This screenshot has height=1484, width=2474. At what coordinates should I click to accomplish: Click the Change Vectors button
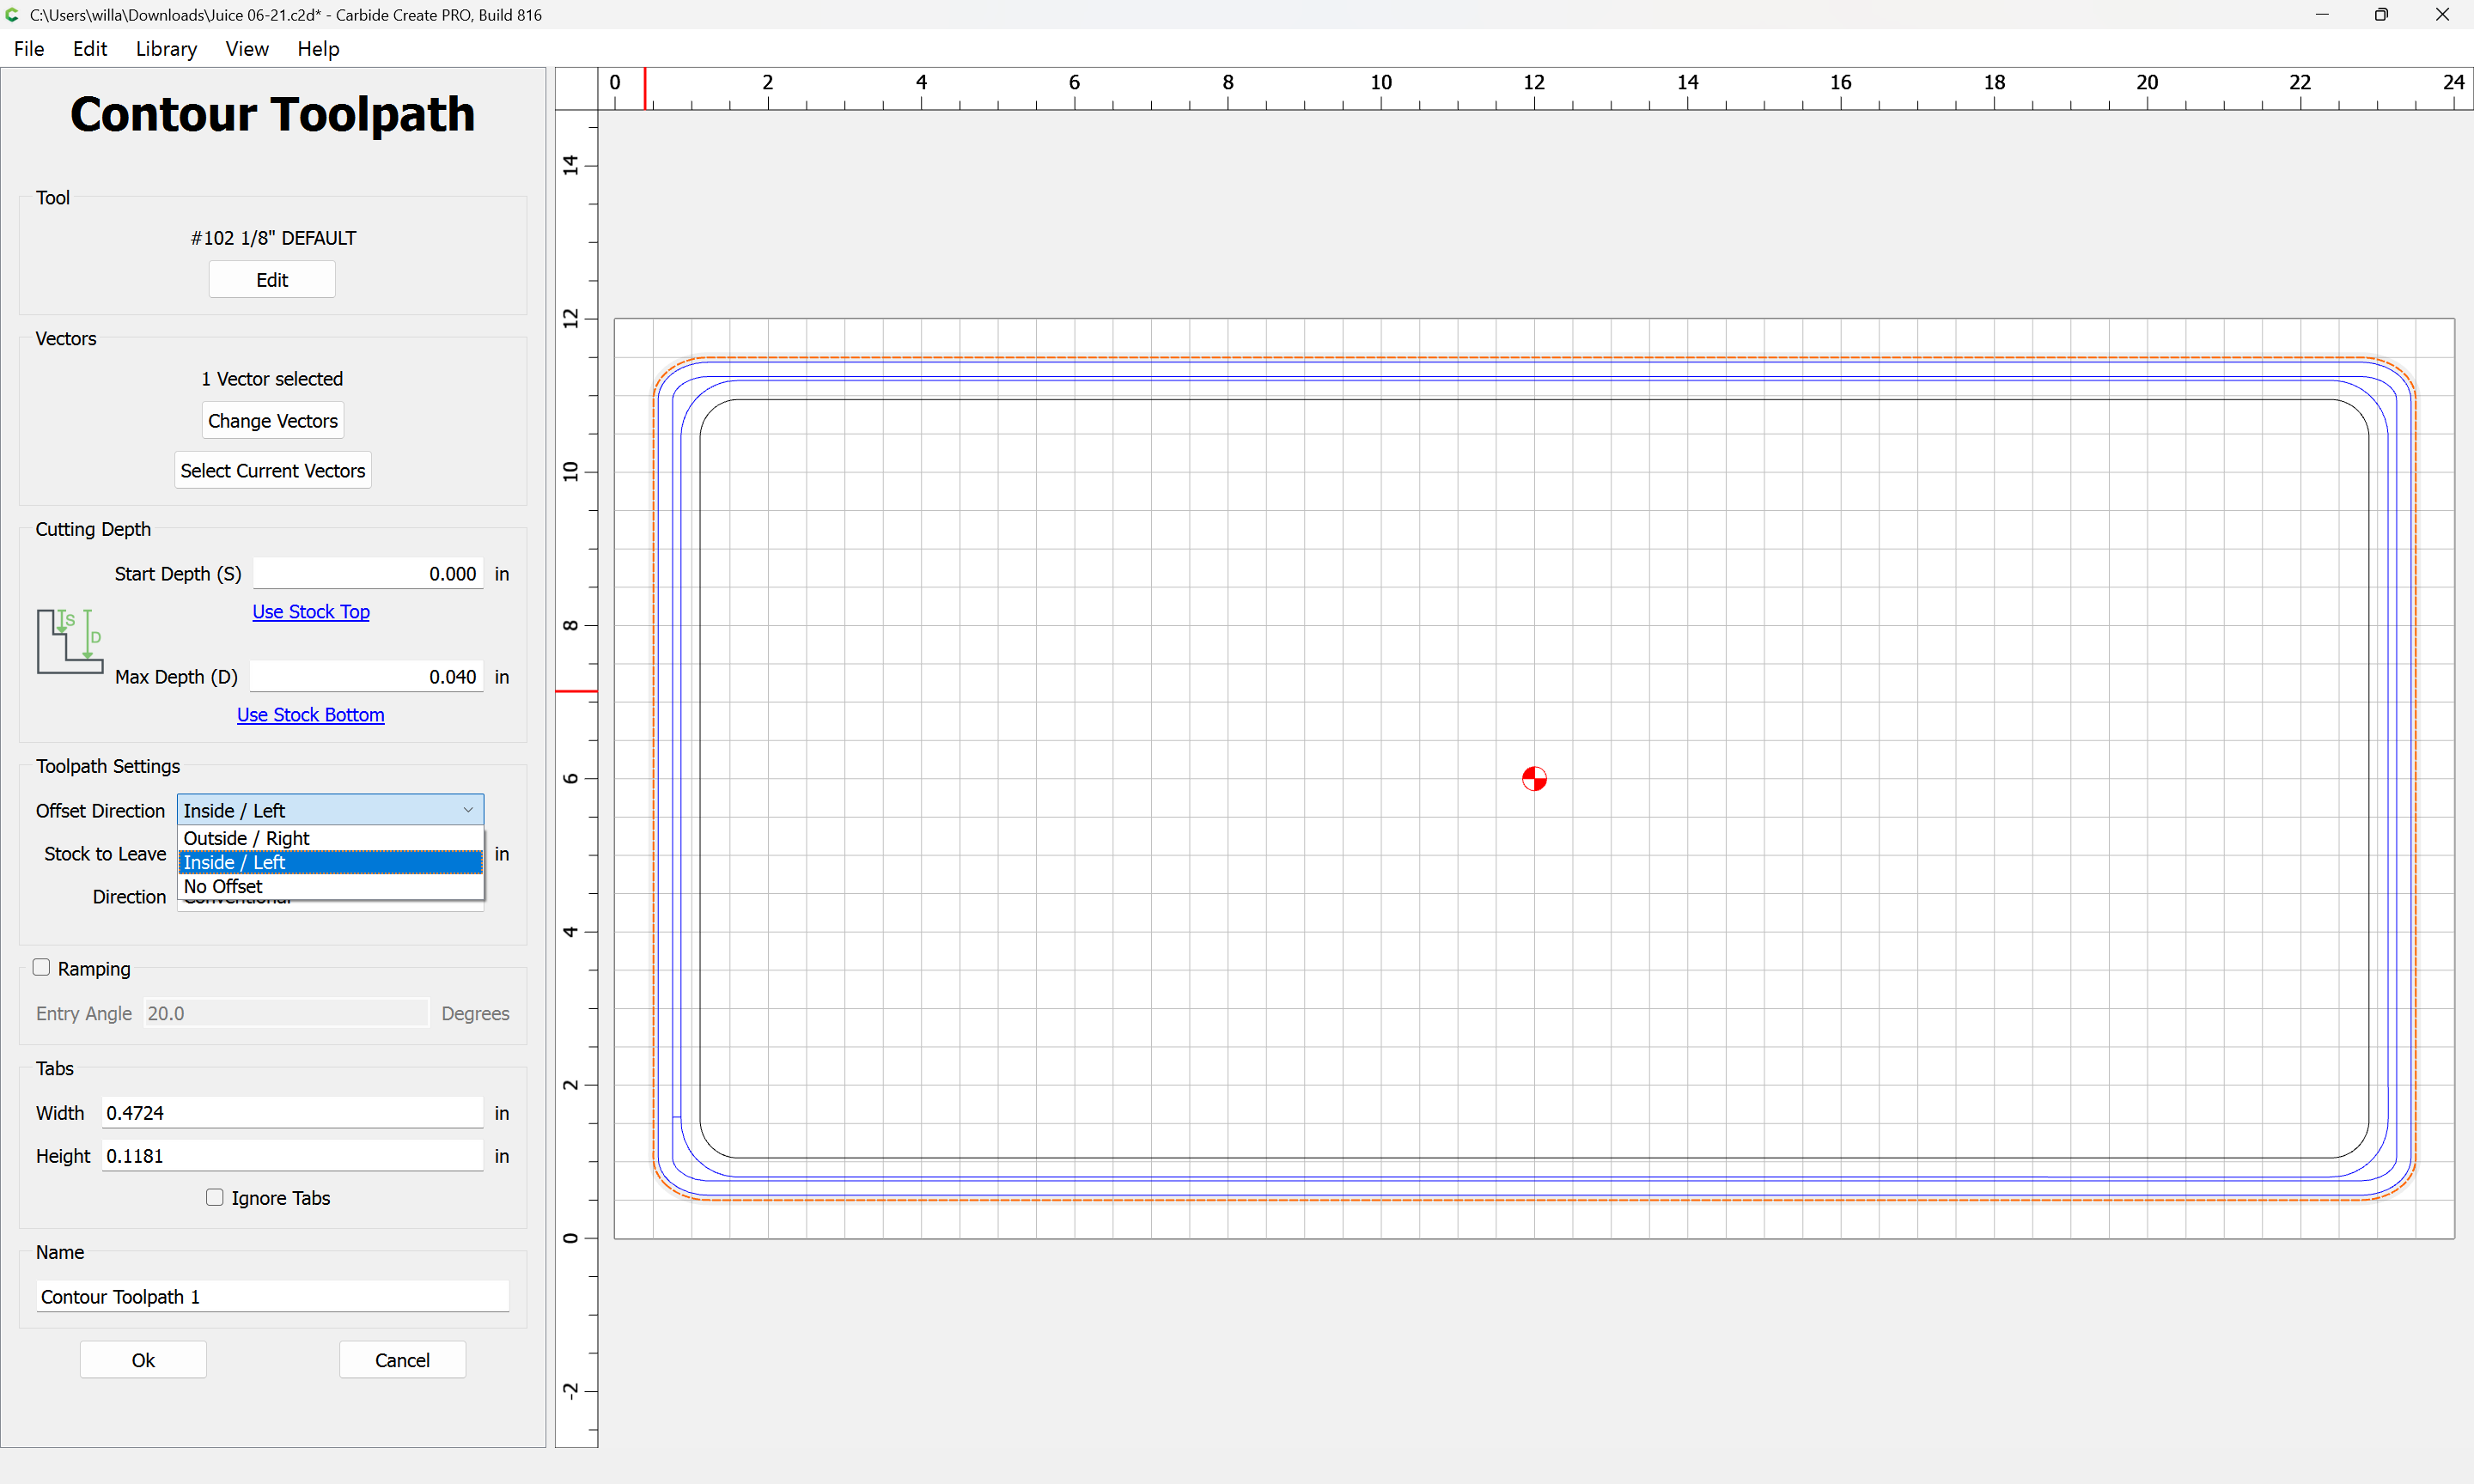click(273, 420)
